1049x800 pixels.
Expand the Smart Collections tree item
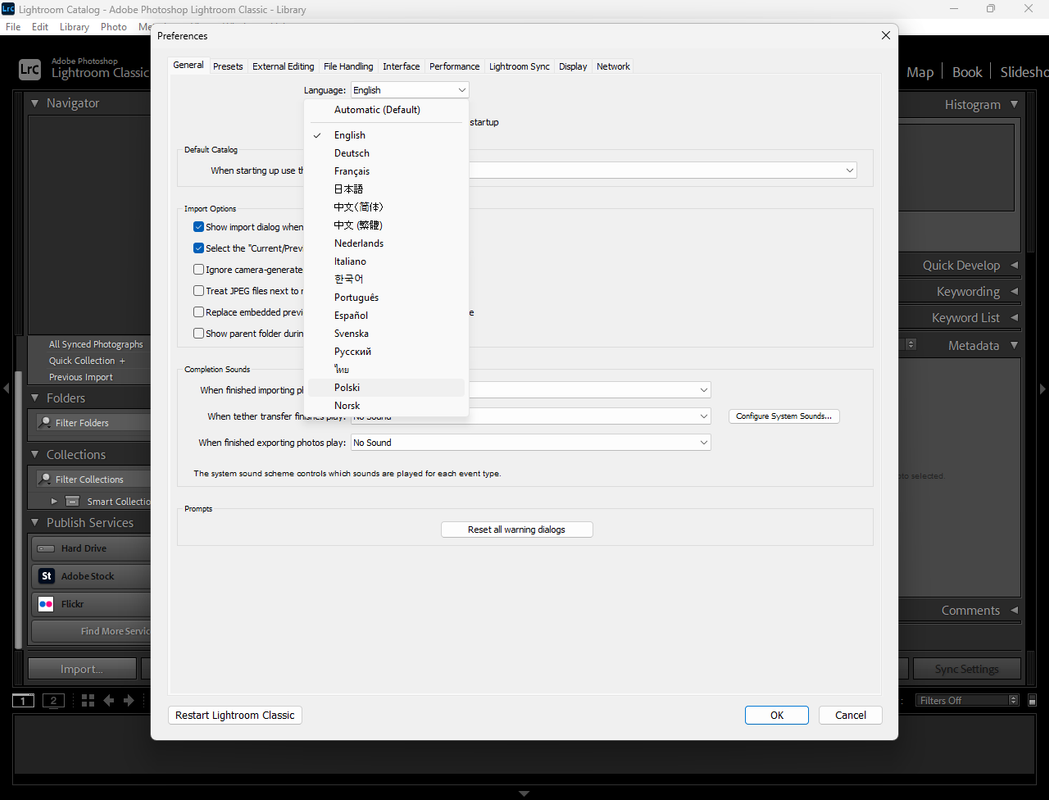click(54, 501)
